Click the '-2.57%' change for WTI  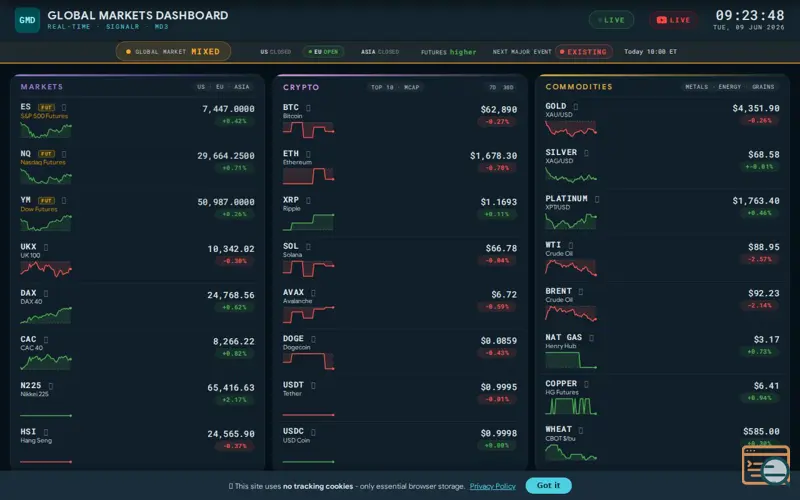(x=759, y=259)
